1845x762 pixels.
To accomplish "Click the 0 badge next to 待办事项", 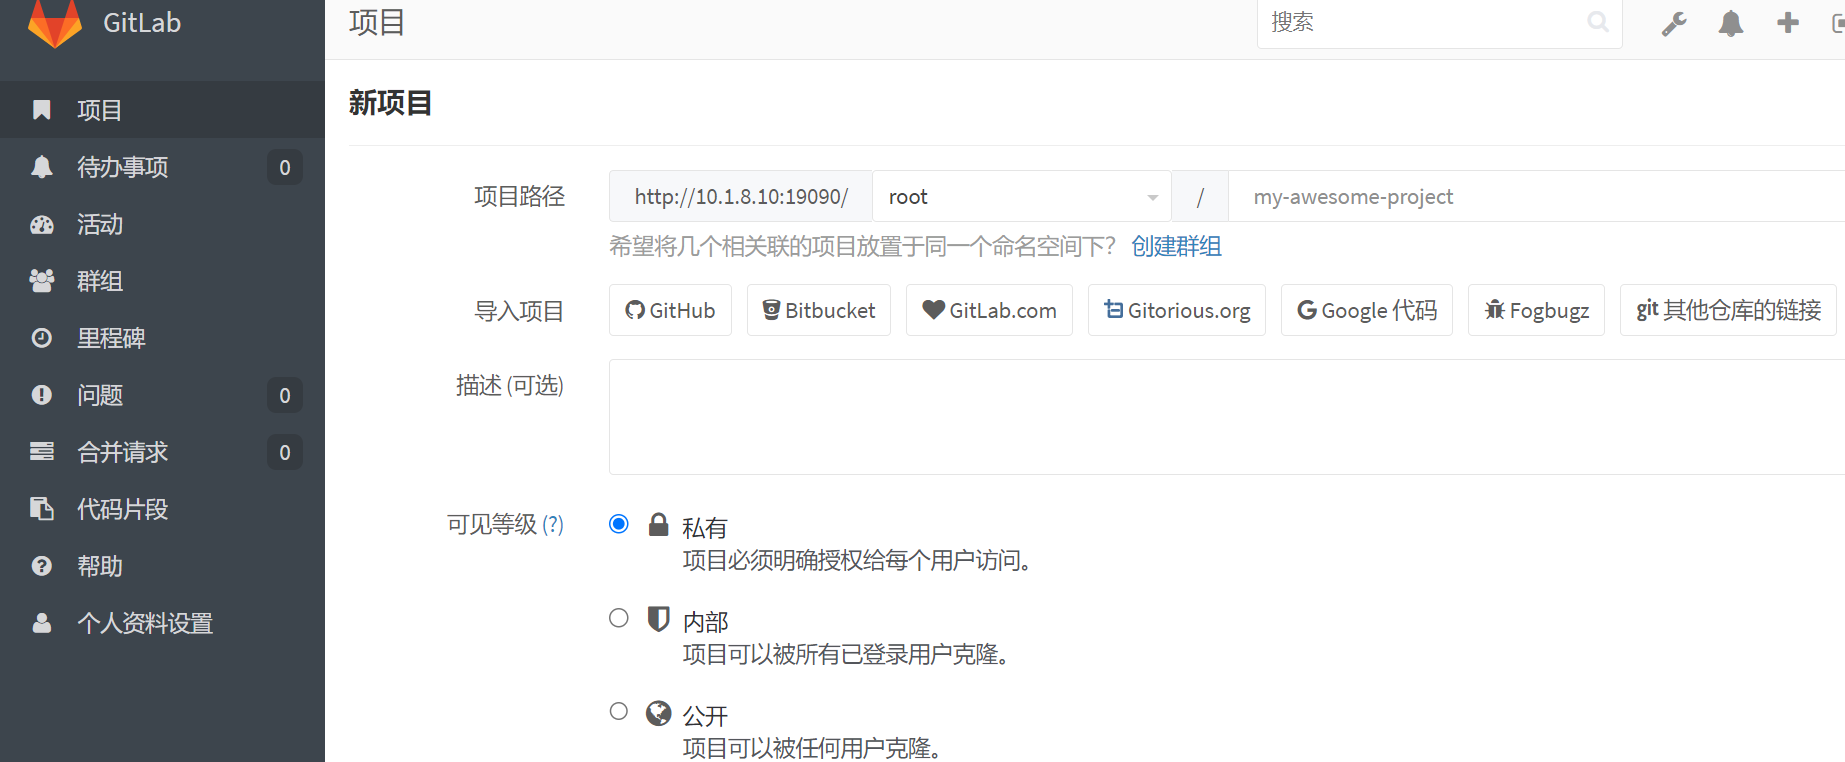I will 285,167.
